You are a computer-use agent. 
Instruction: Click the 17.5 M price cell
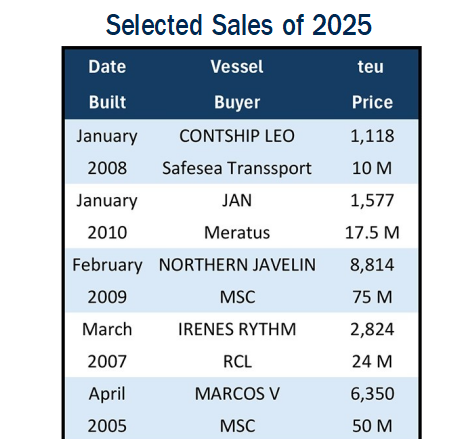(x=372, y=233)
